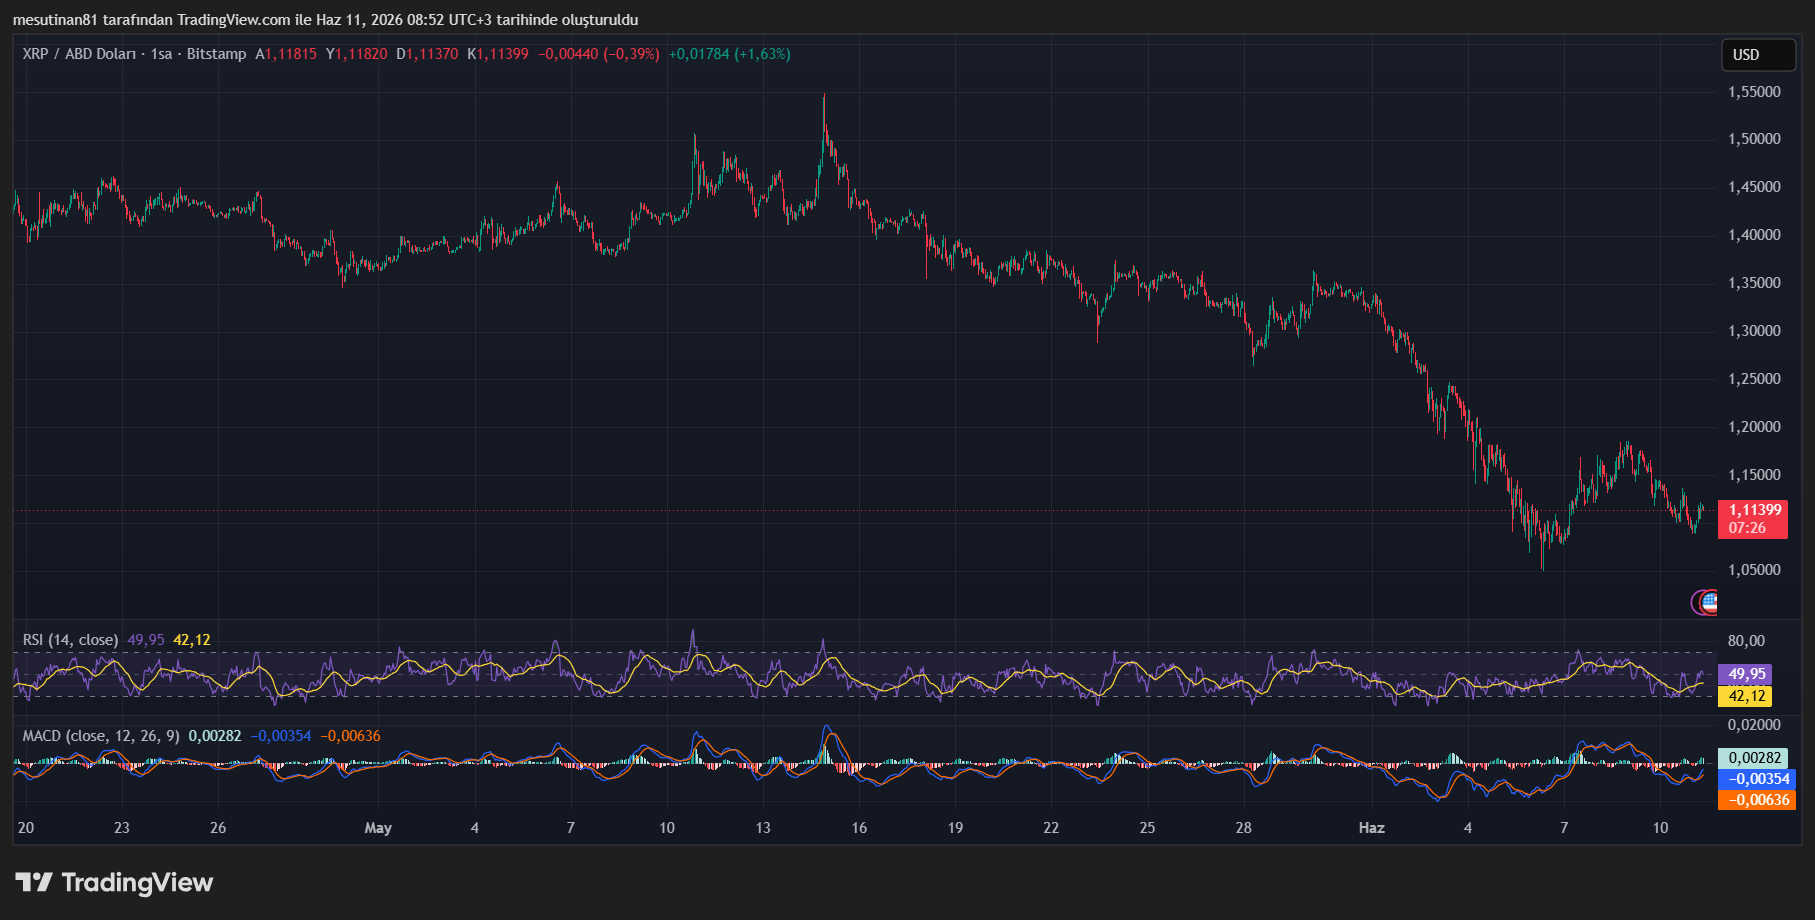Click the 26 date label on time axis

(218, 828)
